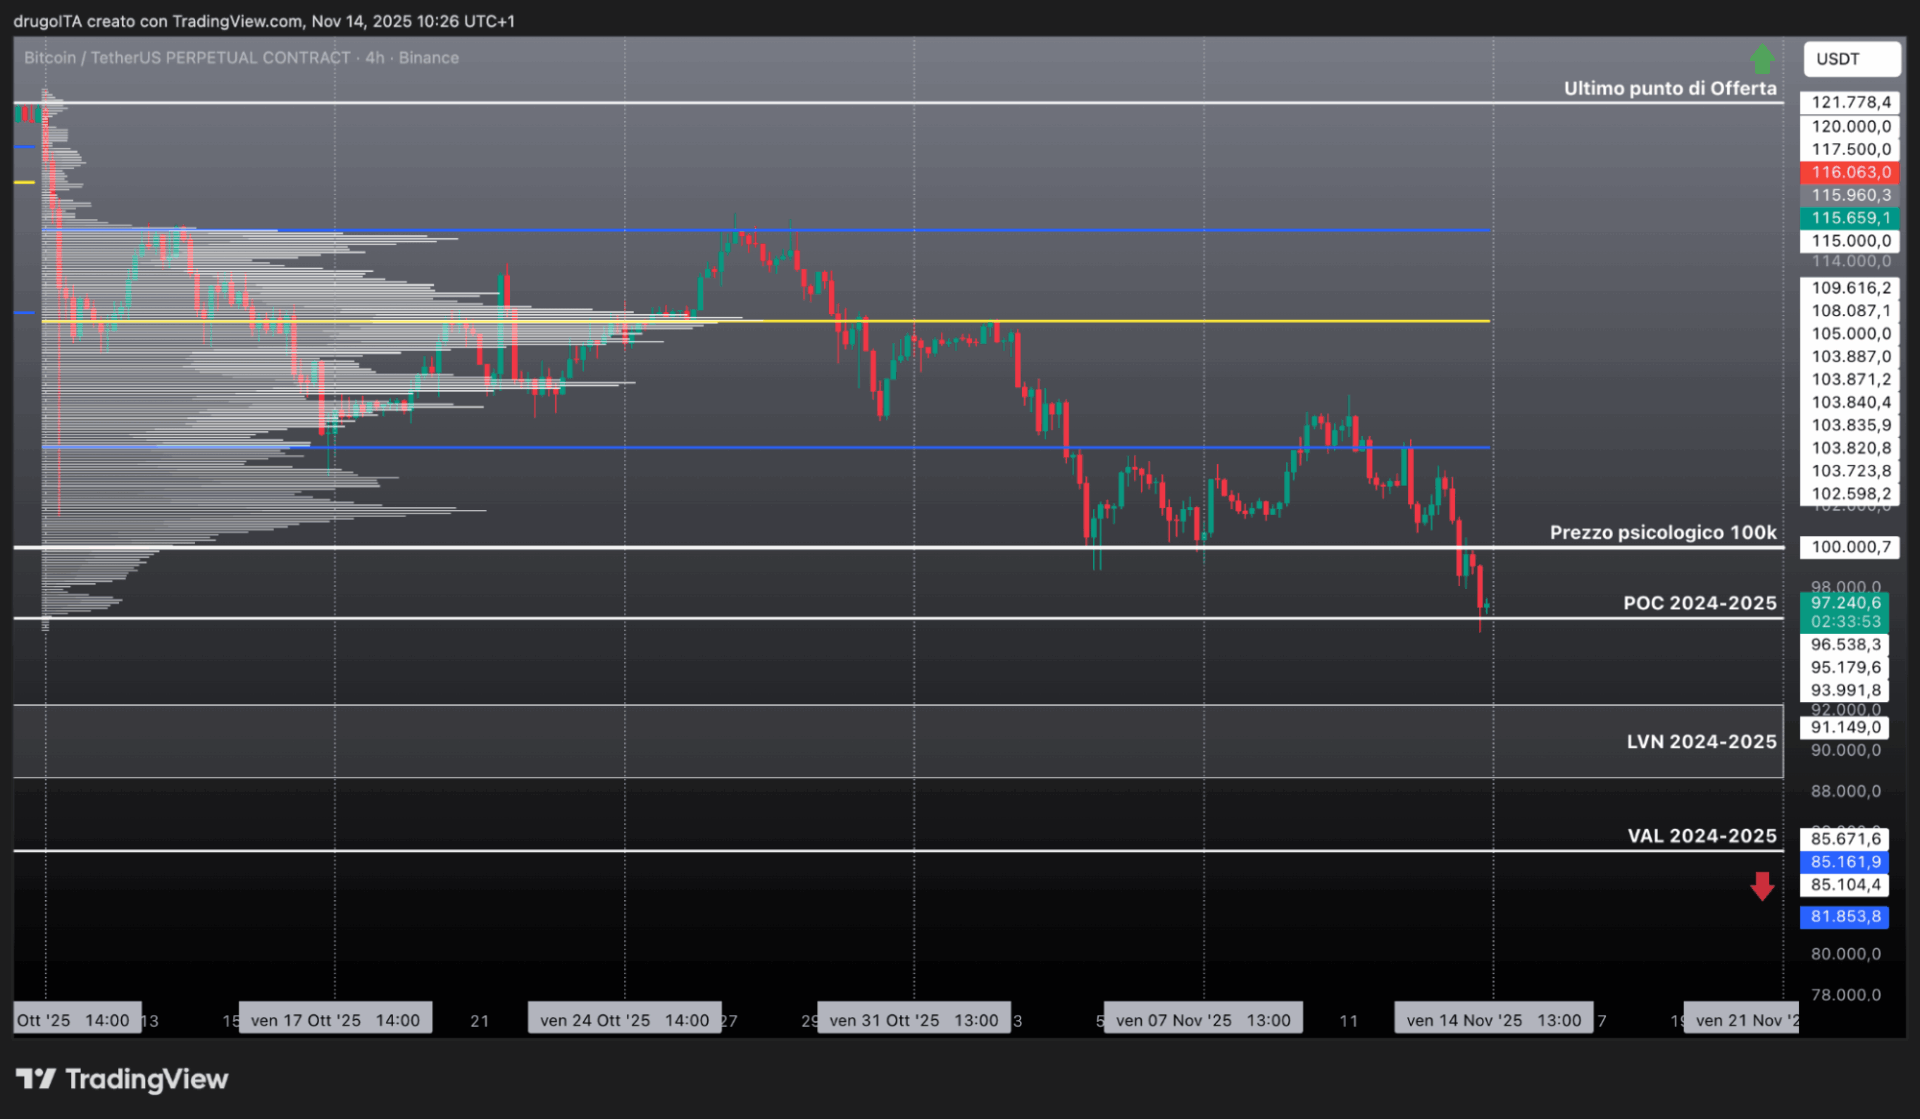Image resolution: width=1920 pixels, height=1120 pixels.
Task: Click the green POC price label 97.240,6
Action: point(1845,602)
